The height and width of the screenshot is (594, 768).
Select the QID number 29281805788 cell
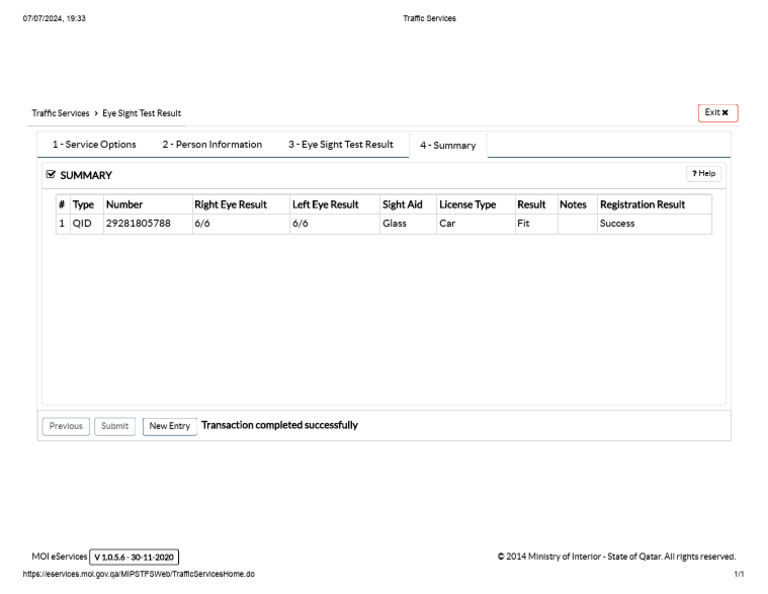point(138,224)
